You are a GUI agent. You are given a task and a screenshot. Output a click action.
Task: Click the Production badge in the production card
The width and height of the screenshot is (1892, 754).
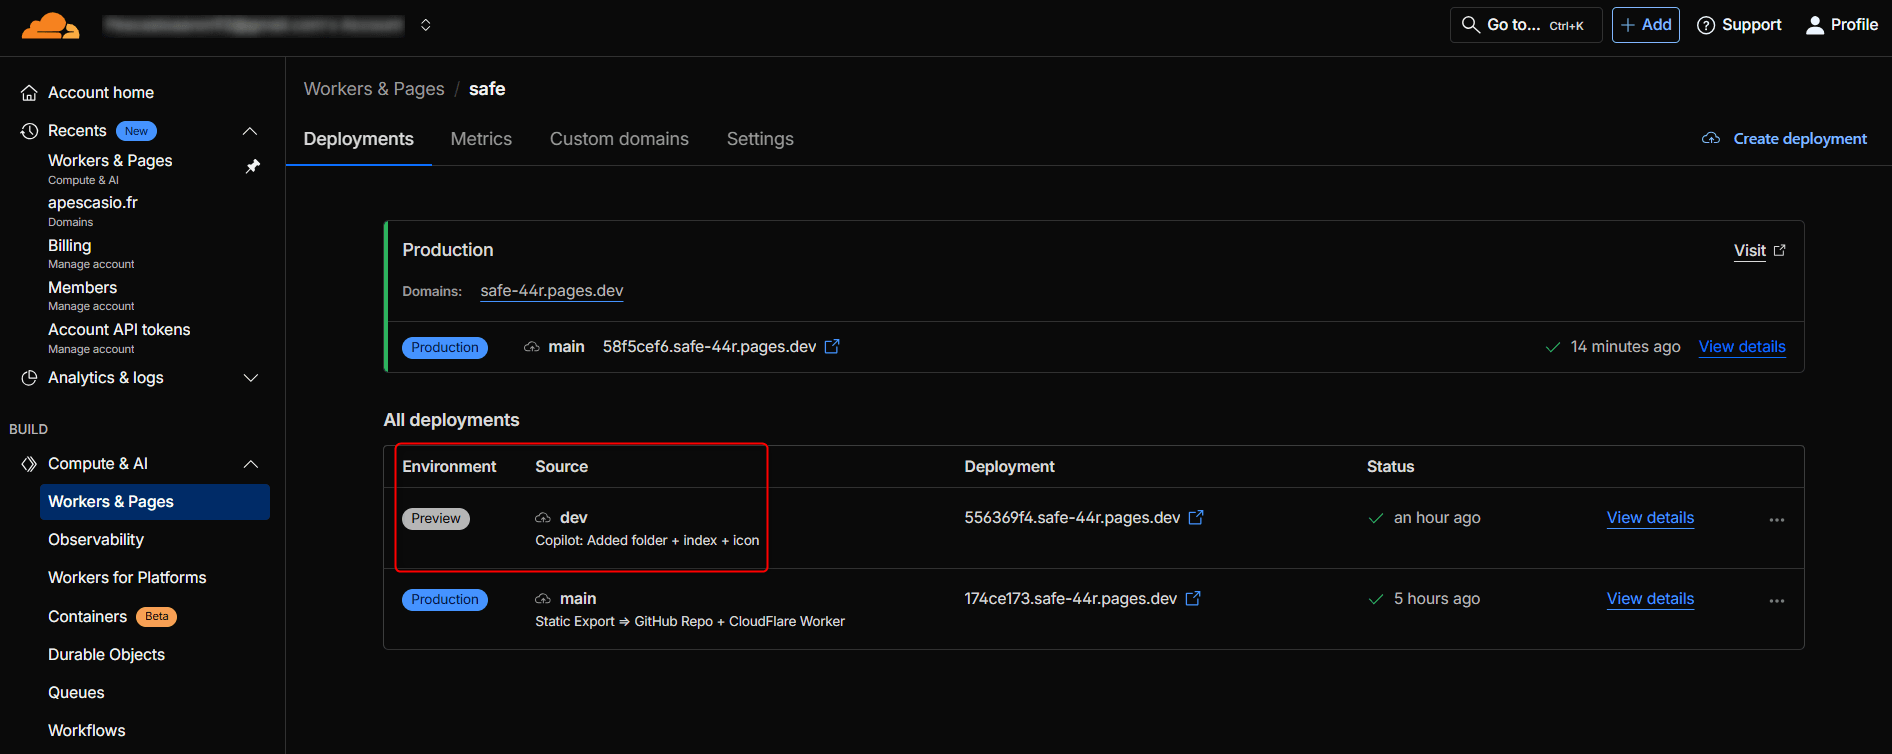445,348
